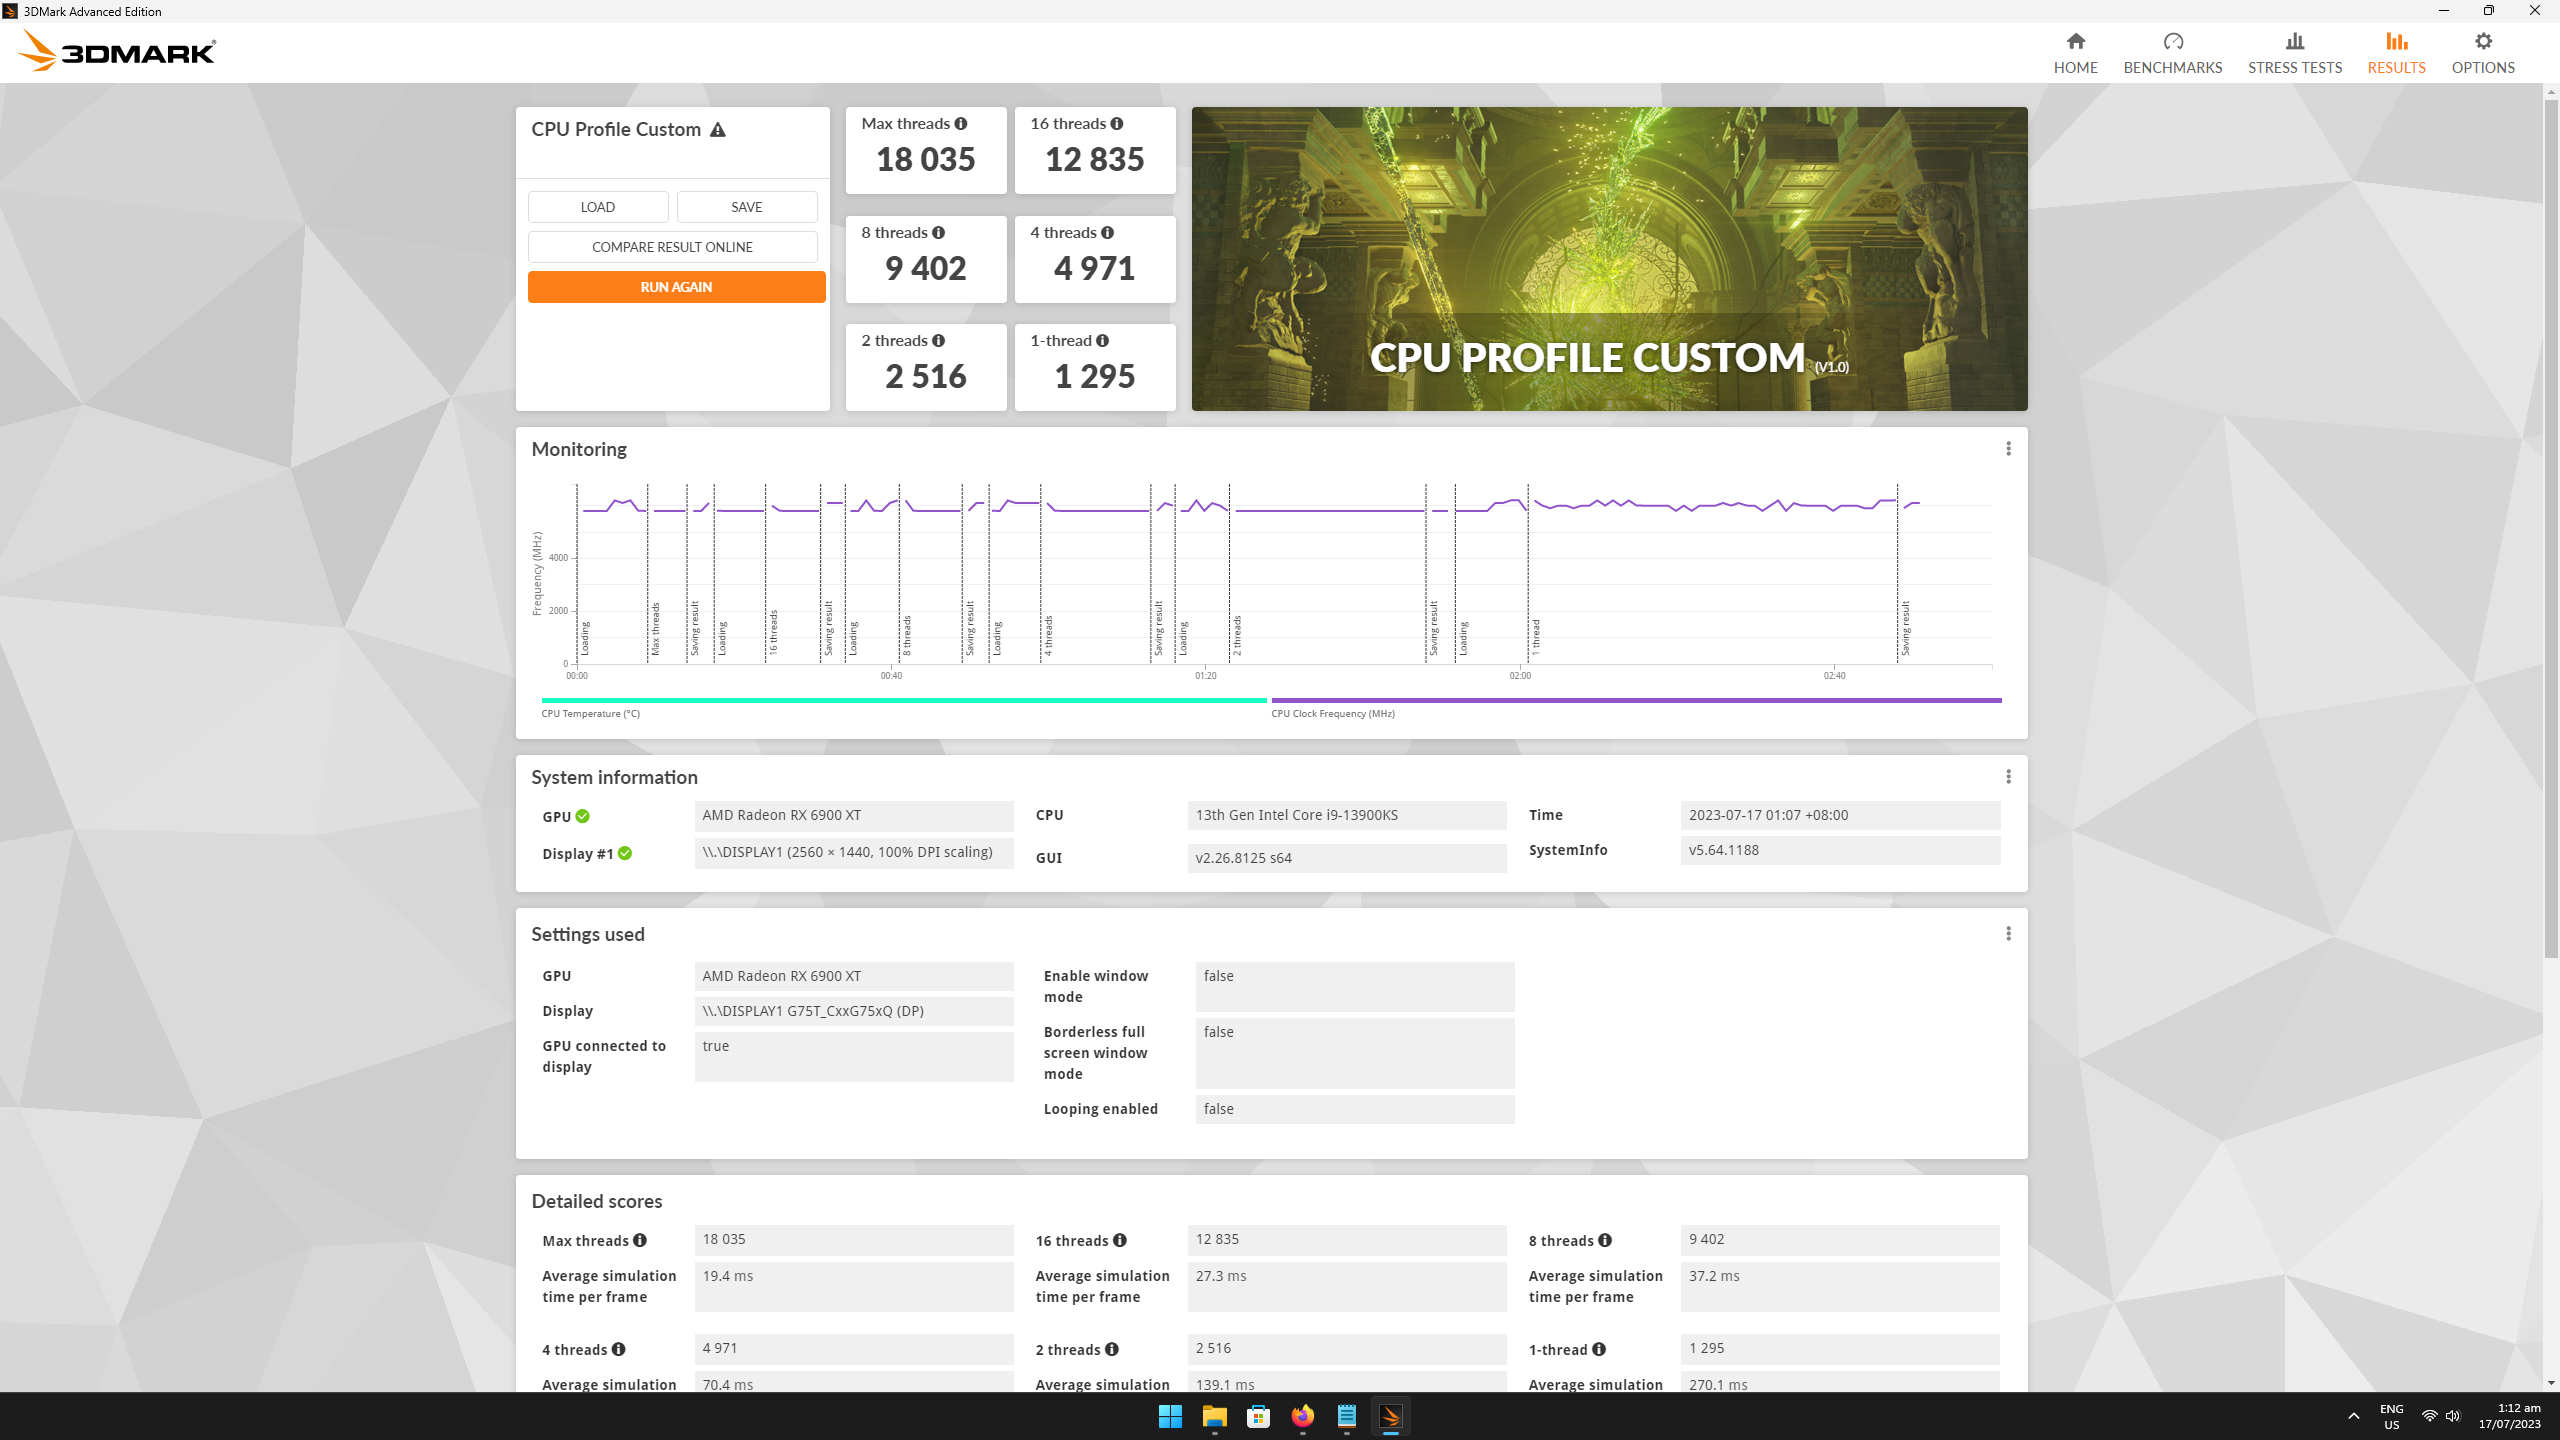This screenshot has height=1440, width=2560.
Task: Click the green check icon next to Display #1
Action: (625, 854)
